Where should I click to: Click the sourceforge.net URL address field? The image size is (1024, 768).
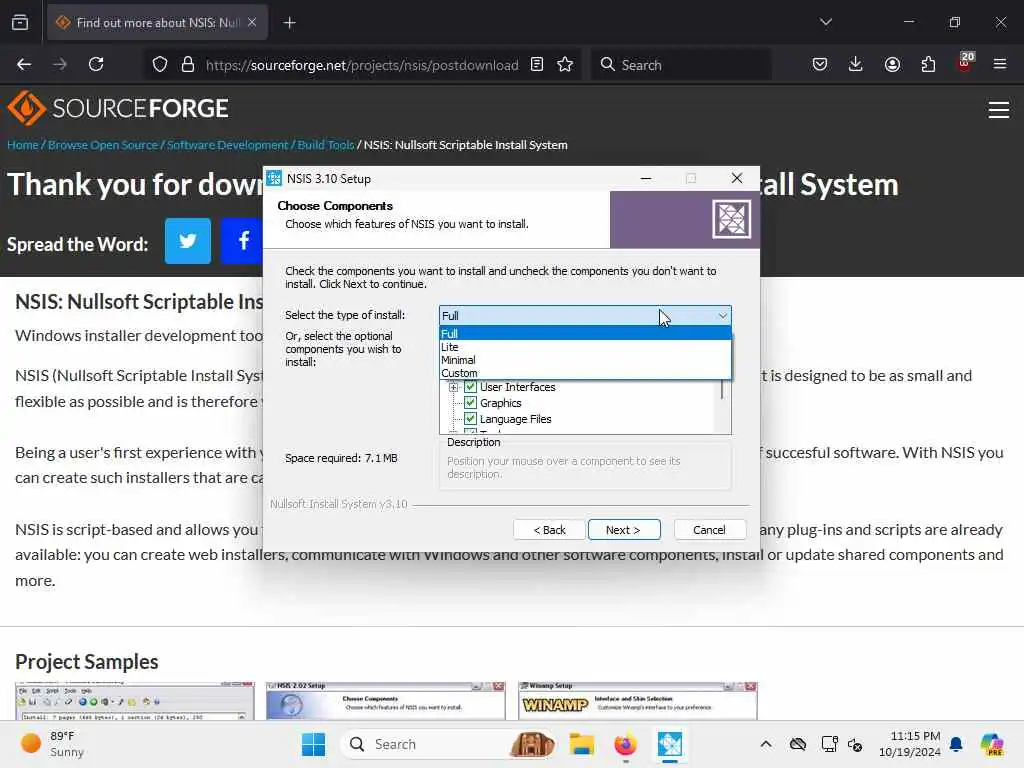point(362,65)
